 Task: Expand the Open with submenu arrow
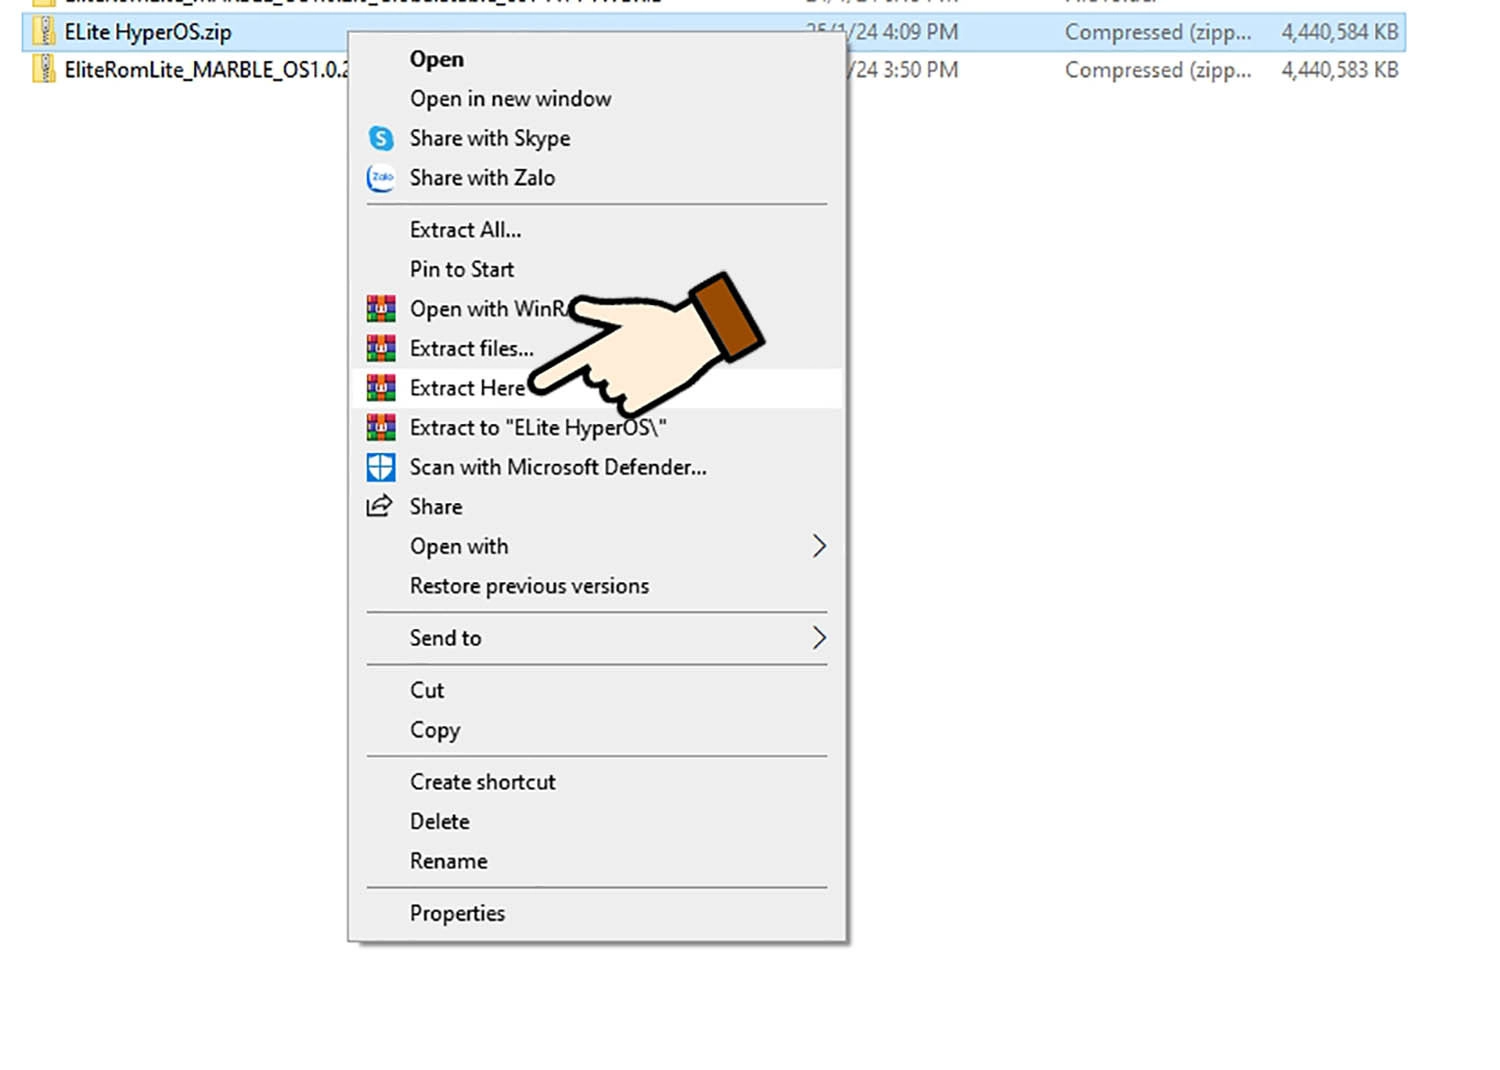[x=819, y=546]
